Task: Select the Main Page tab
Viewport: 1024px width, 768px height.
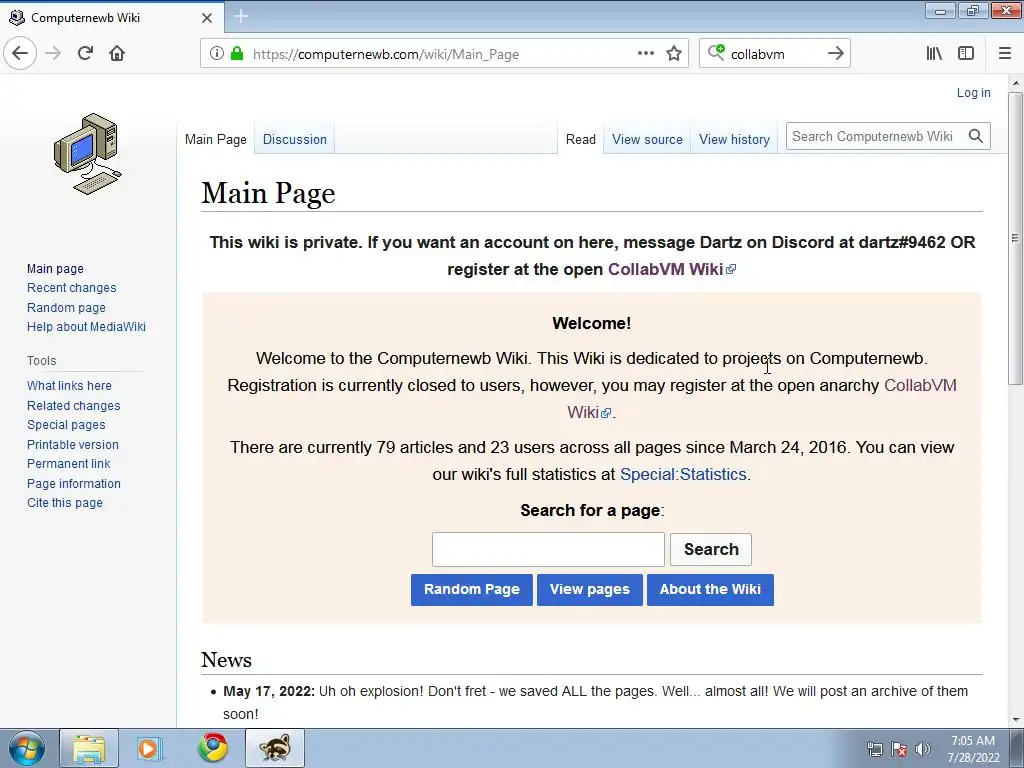Action: pos(216,139)
